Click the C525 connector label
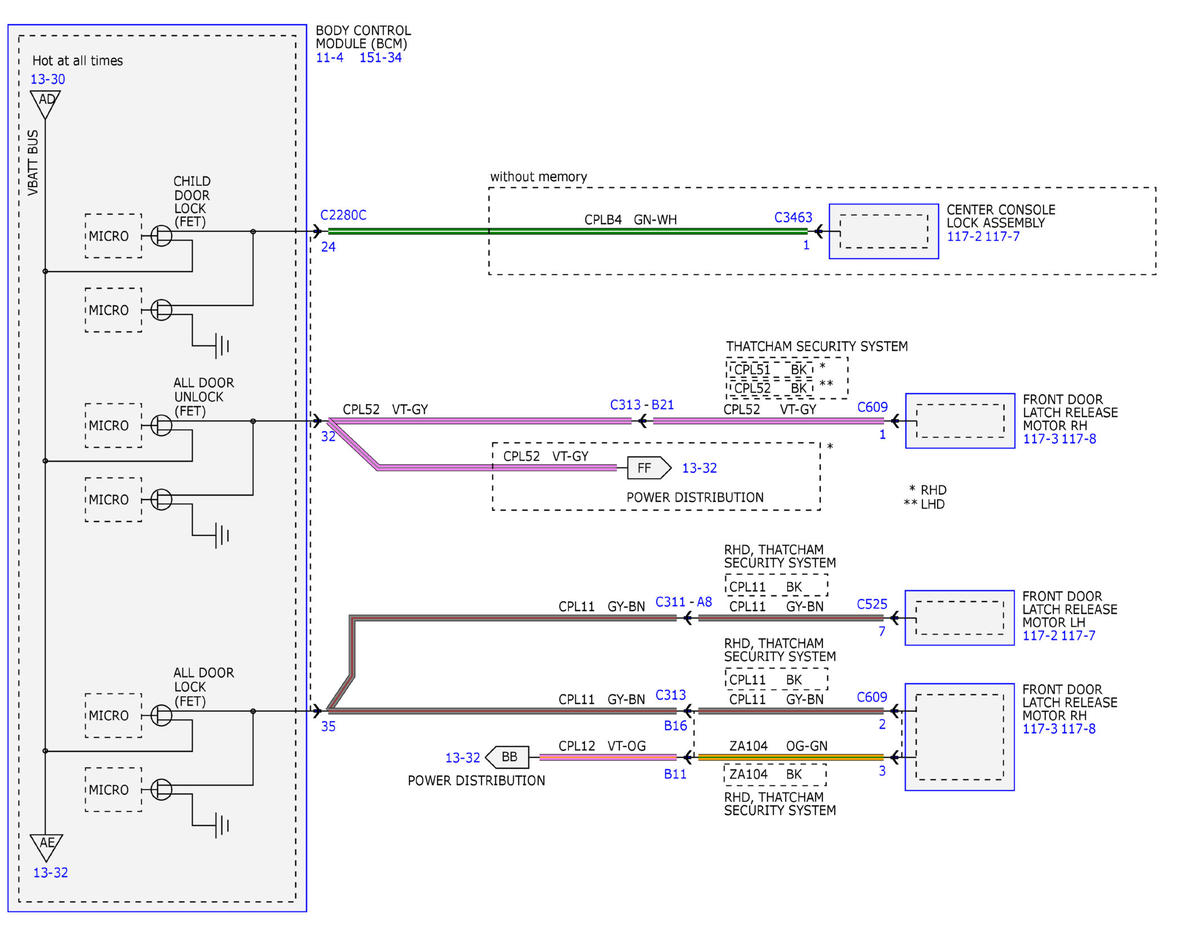This screenshot has height=927, width=1200. (x=872, y=605)
